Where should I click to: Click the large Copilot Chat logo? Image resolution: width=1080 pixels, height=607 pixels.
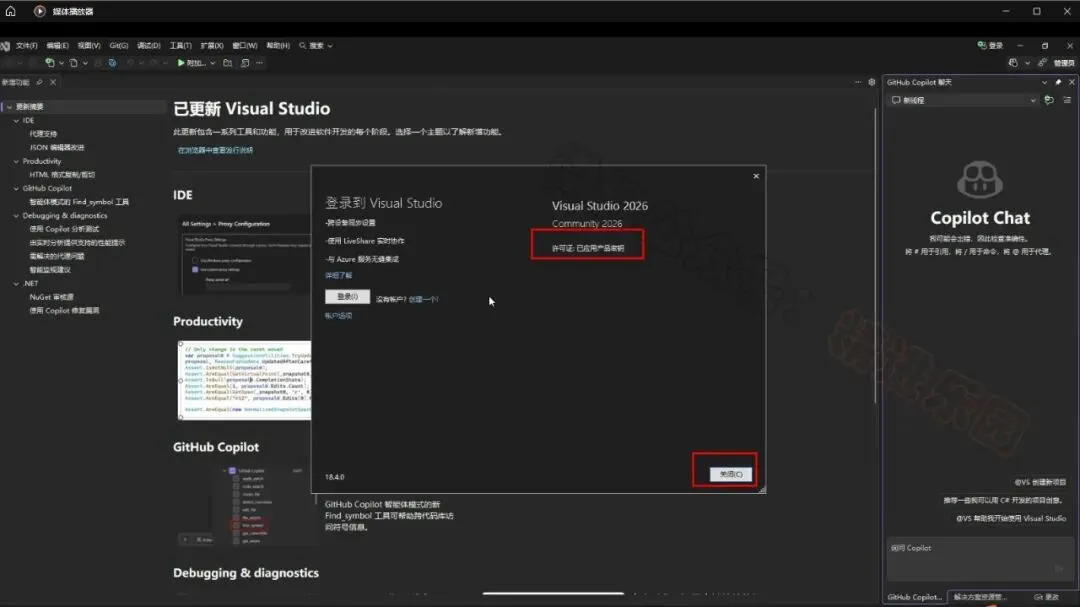(x=980, y=179)
